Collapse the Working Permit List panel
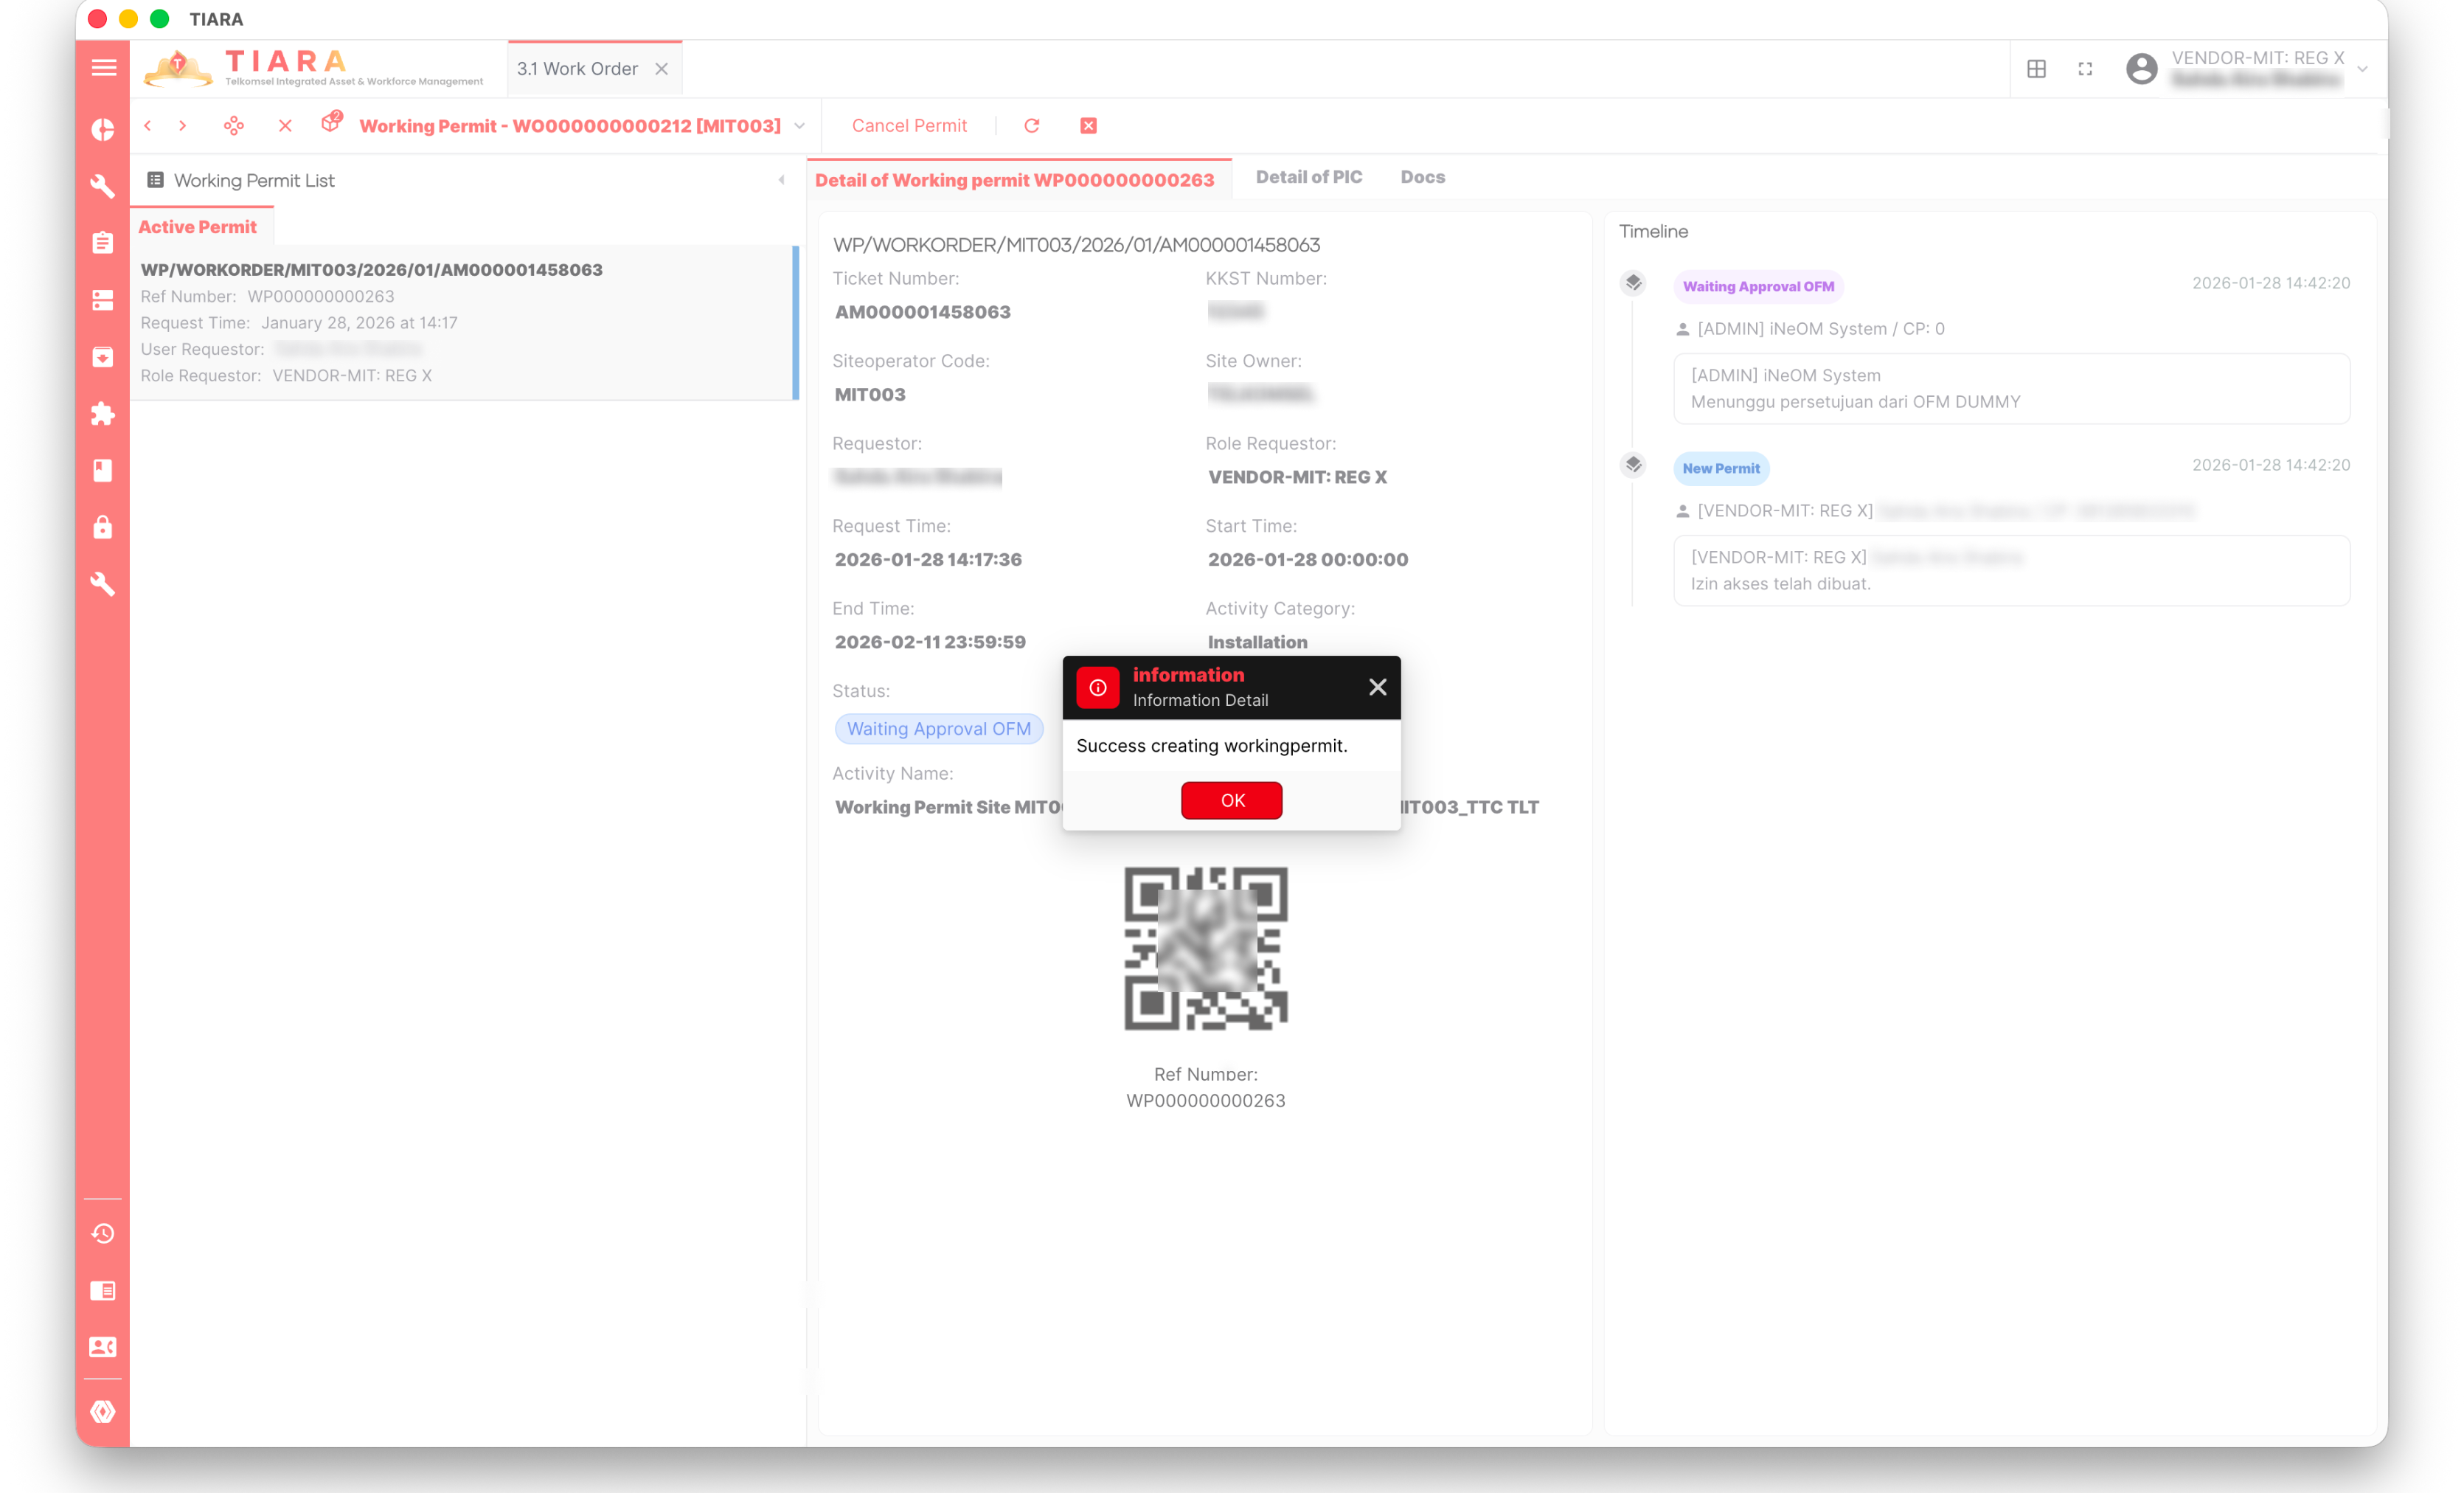The height and width of the screenshot is (1493, 2464). [x=781, y=180]
